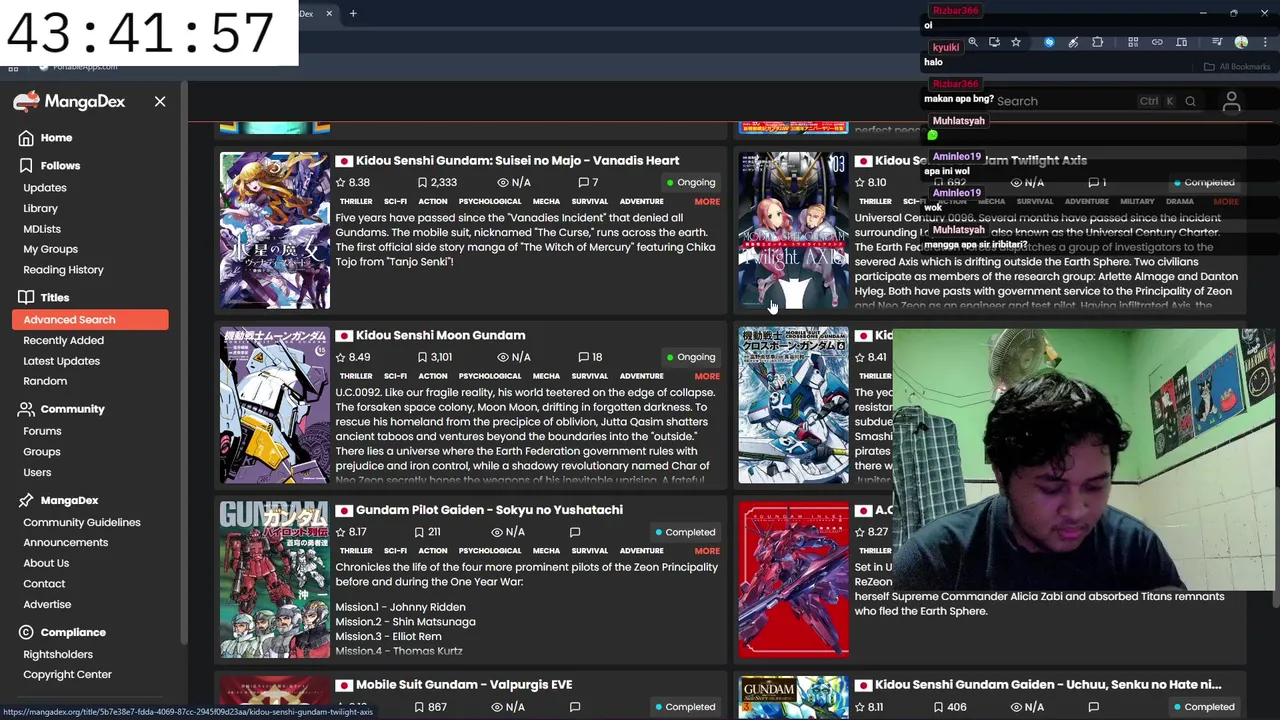Close the MangaDex sidebar with the X icon
1280x720 pixels.
point(160,101)
